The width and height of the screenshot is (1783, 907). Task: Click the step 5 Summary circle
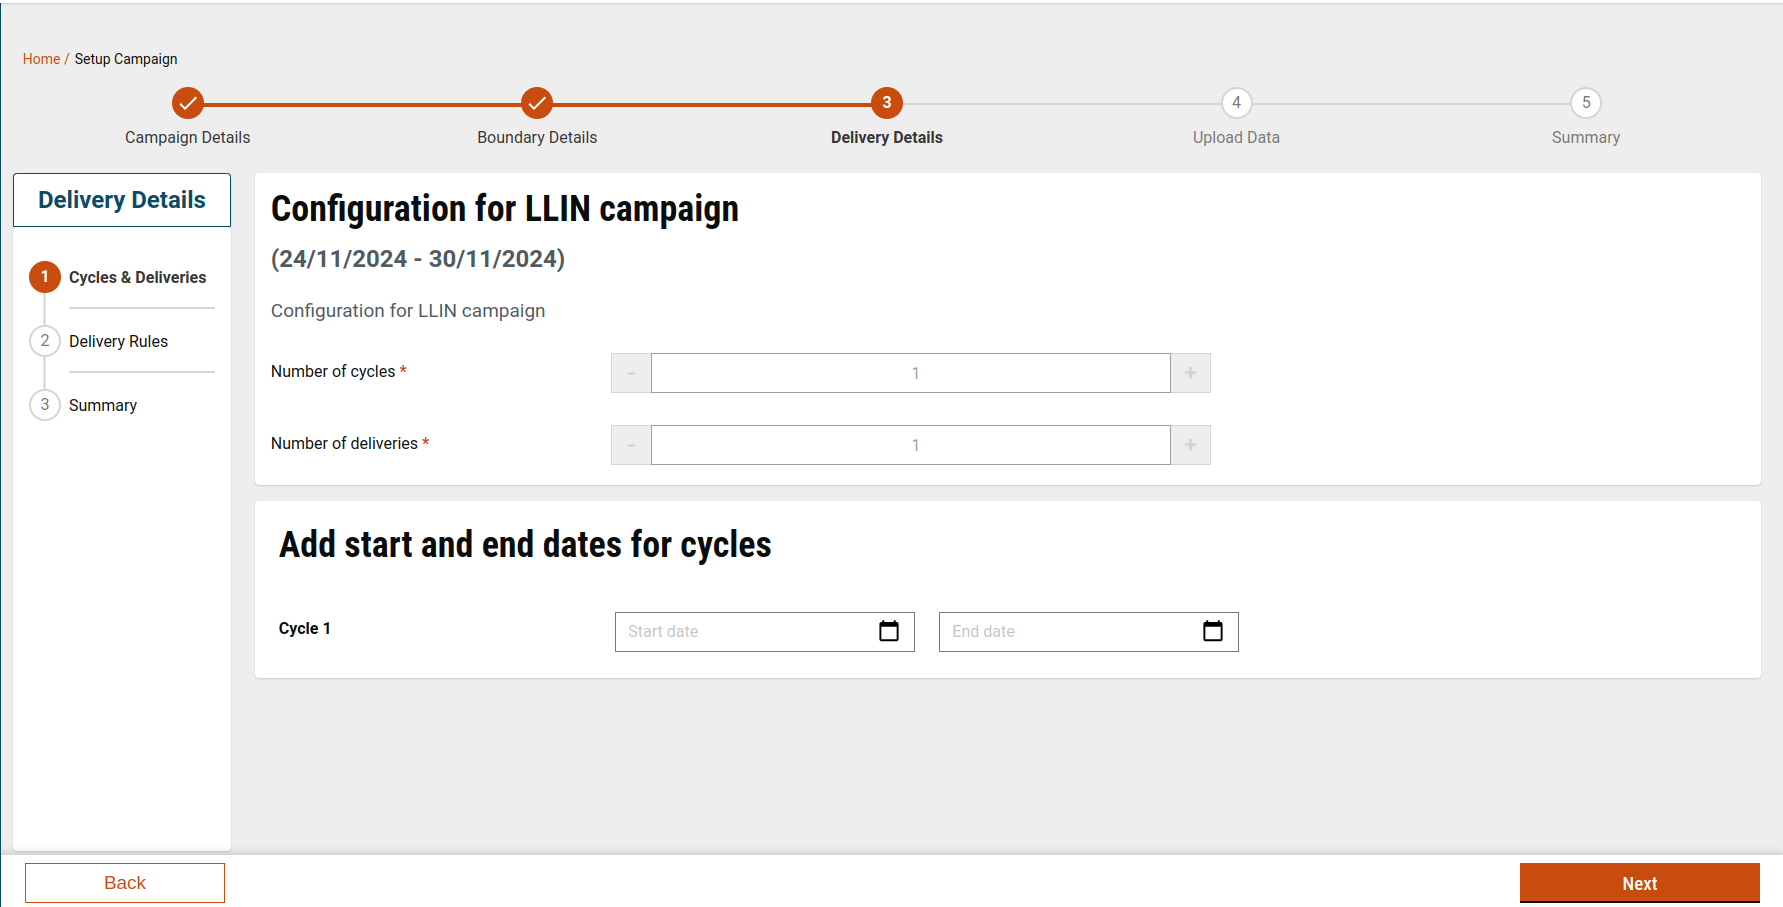1586,103
